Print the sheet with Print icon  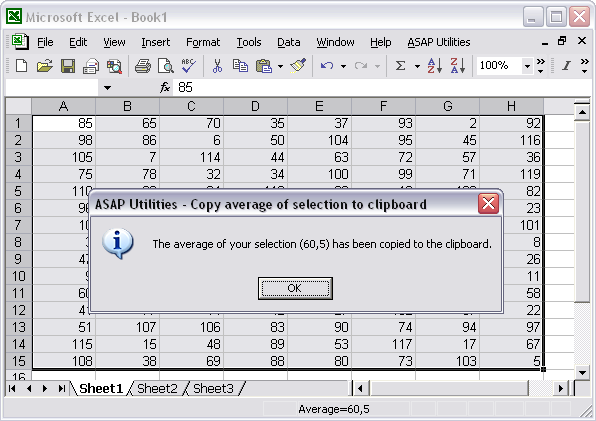pos(143,66)
